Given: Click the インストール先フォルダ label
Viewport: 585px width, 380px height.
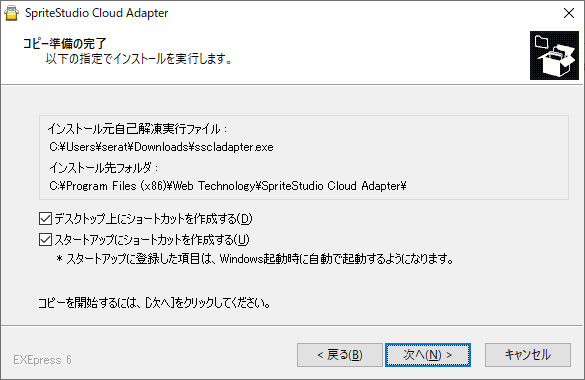Looking at the screenshot, I should click(x=103, y=168).
